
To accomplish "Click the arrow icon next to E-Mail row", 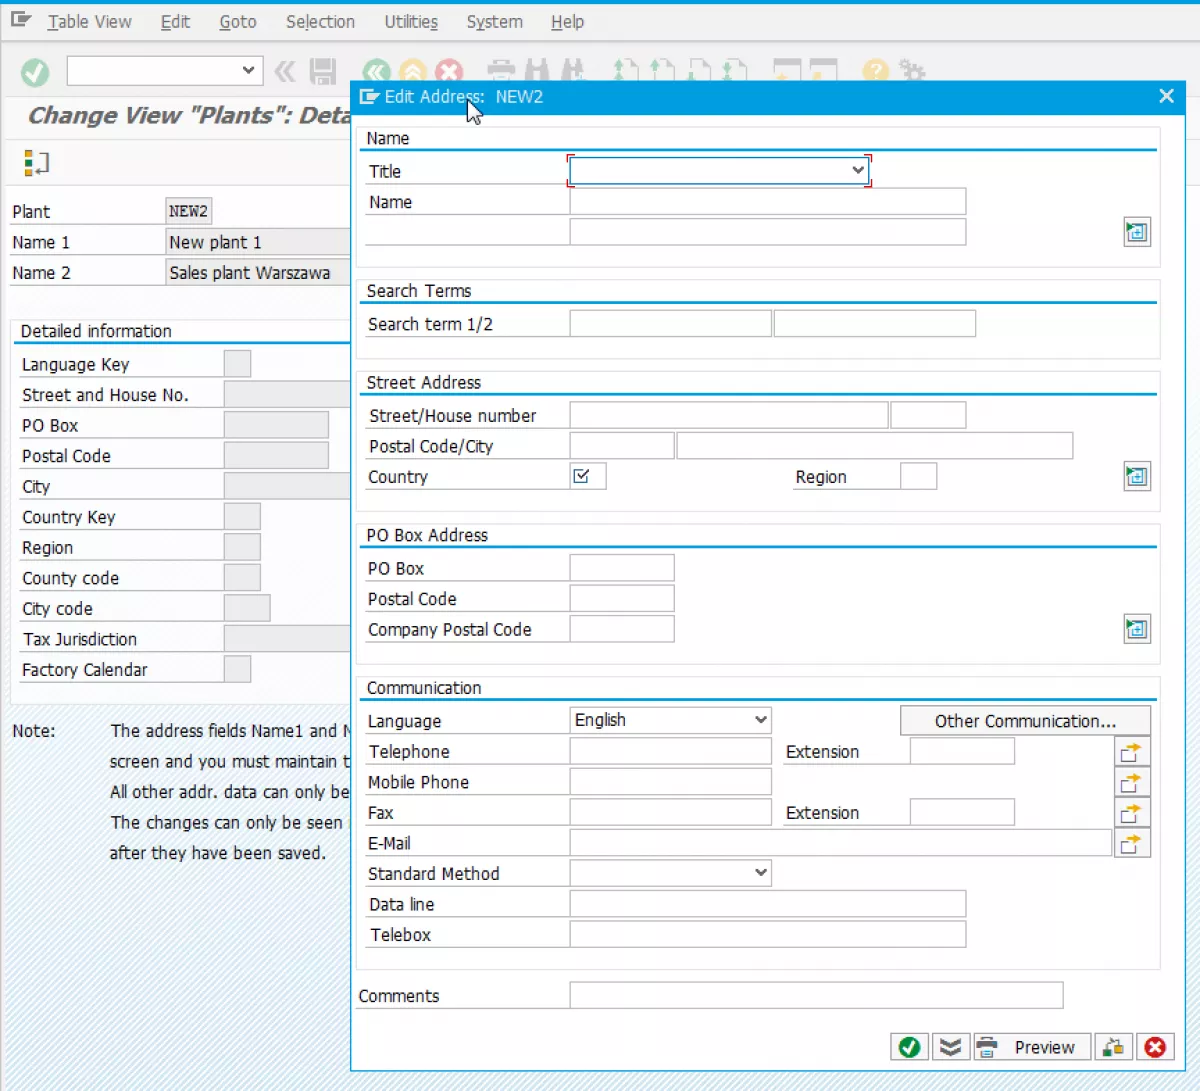I will [1132, 843].
